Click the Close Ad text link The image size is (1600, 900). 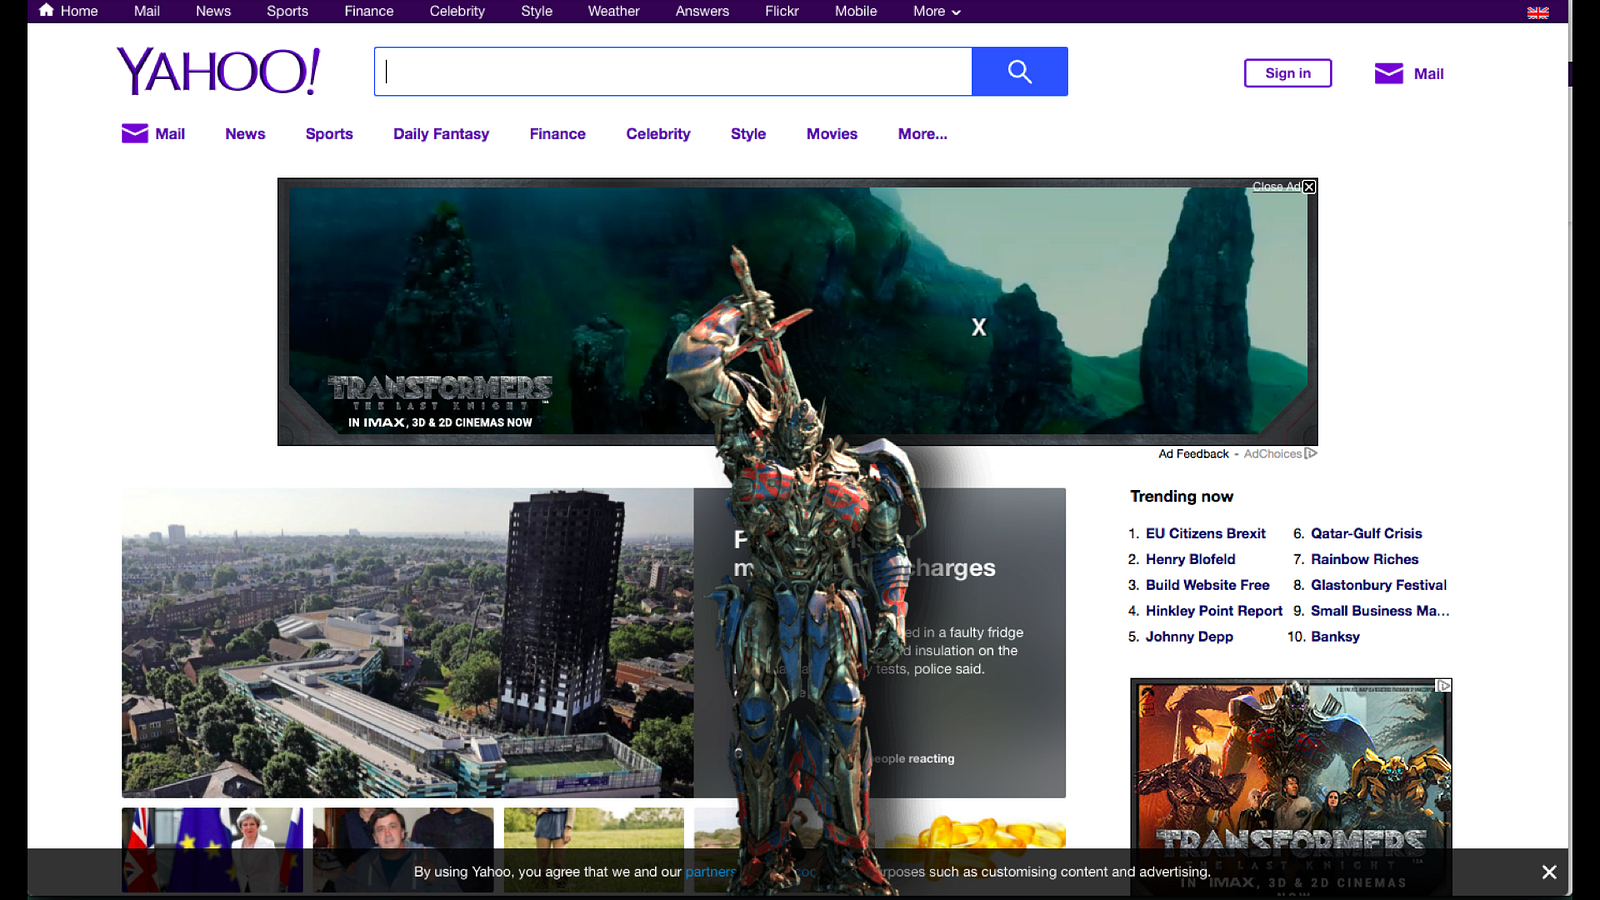[1276, 187]
